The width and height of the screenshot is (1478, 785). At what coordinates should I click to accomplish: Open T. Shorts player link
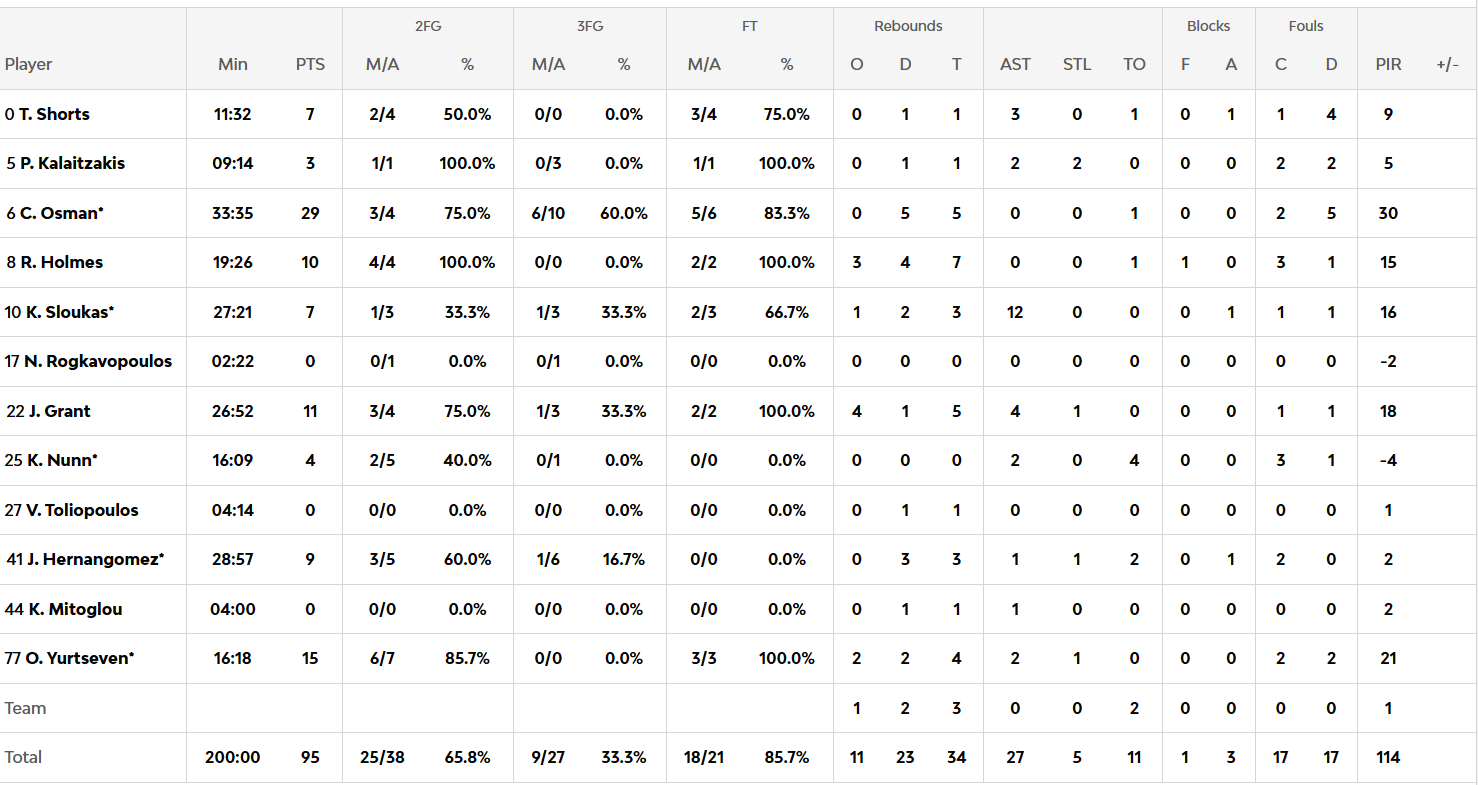pos(54,114)
